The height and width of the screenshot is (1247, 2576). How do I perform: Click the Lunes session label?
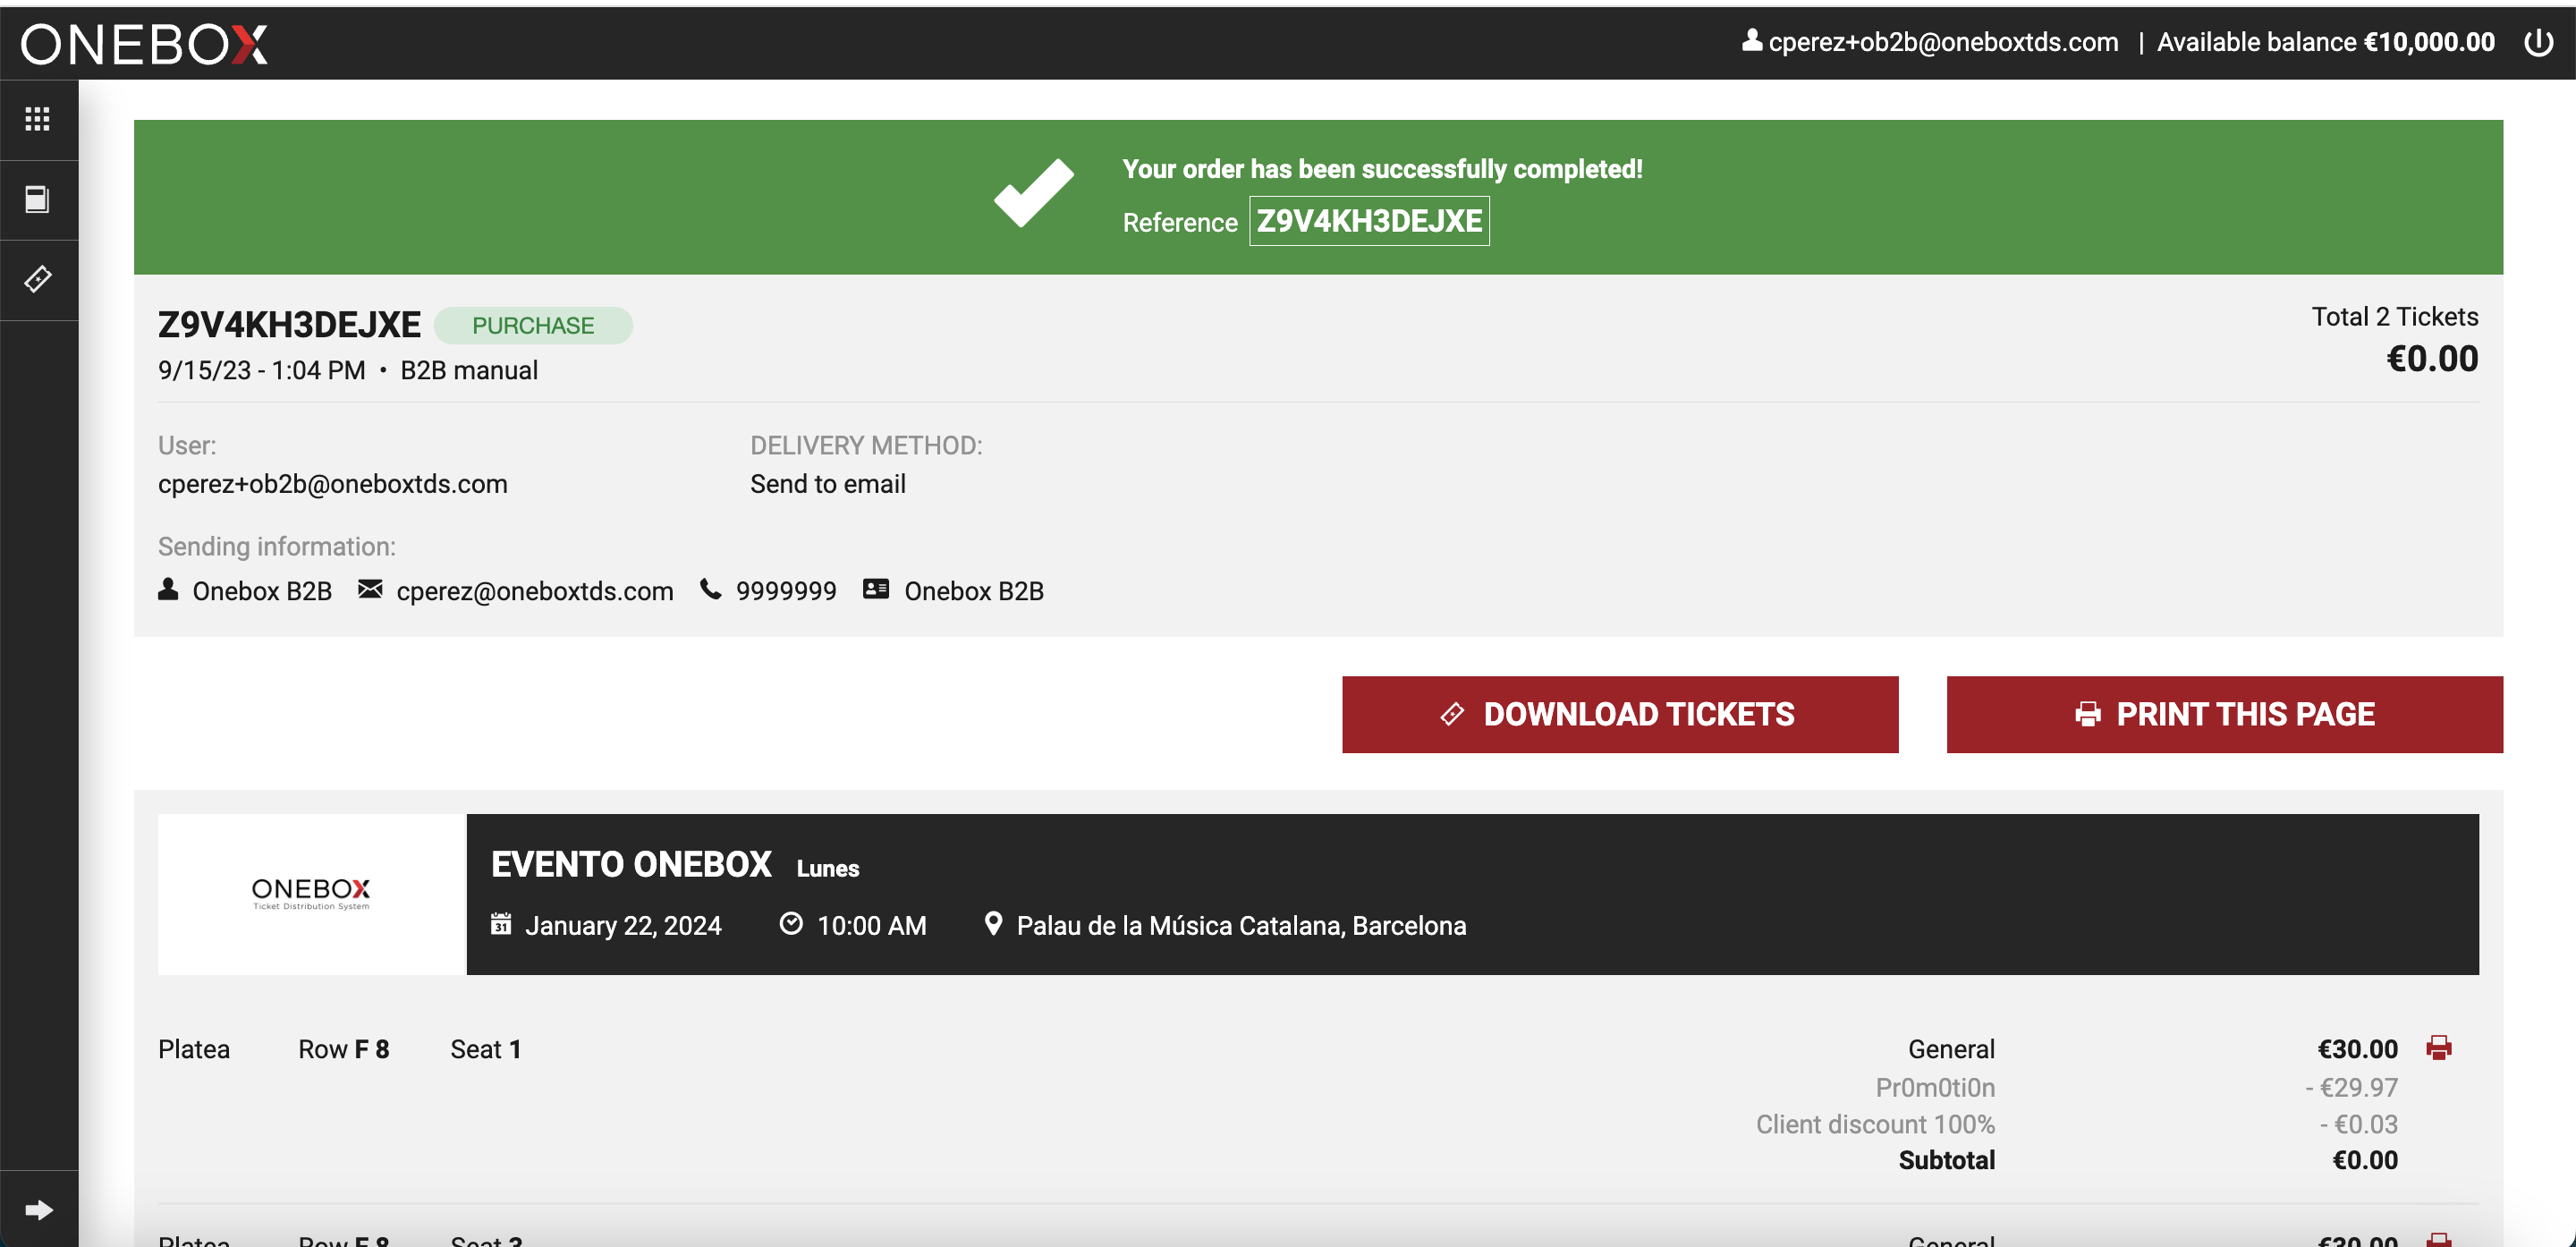[x=828, y=868]
